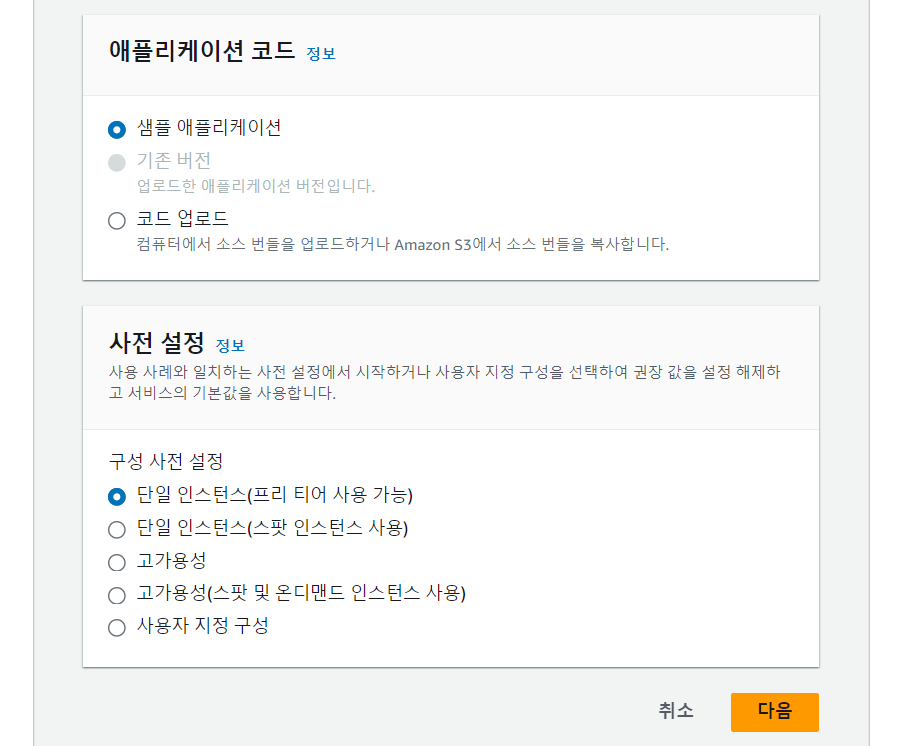Image resolution: width=913 pixels, height=746 pixels.
Task: Select the 사용자 지정 구성 radio button
Action: tap(117, 628)
